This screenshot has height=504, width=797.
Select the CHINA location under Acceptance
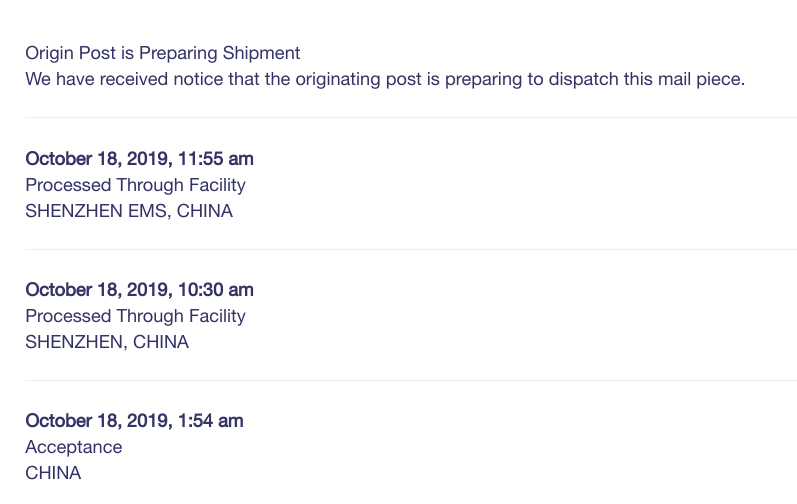53,473
